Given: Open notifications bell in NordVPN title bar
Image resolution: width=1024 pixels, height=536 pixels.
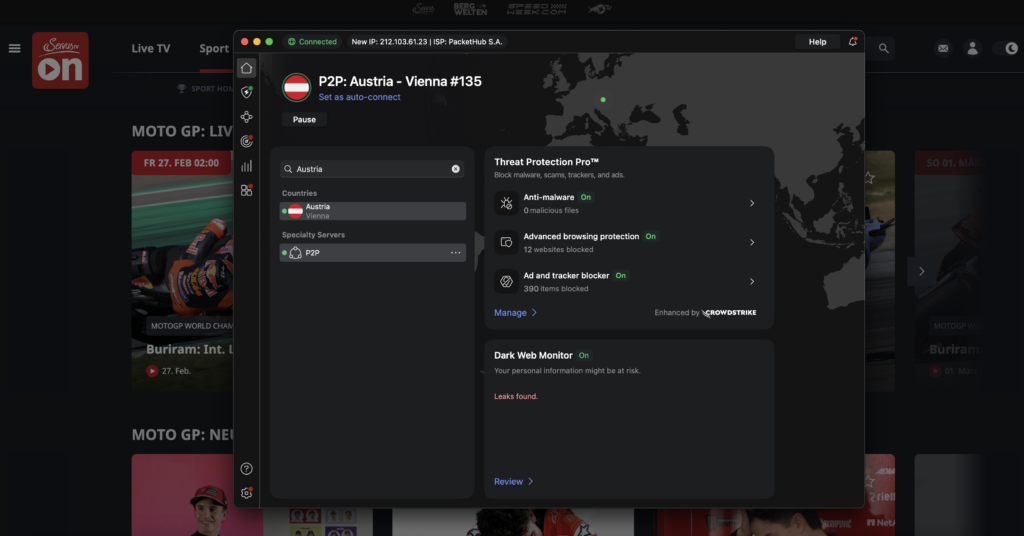Looking at the screenshot, I should (x=852, y=41).
